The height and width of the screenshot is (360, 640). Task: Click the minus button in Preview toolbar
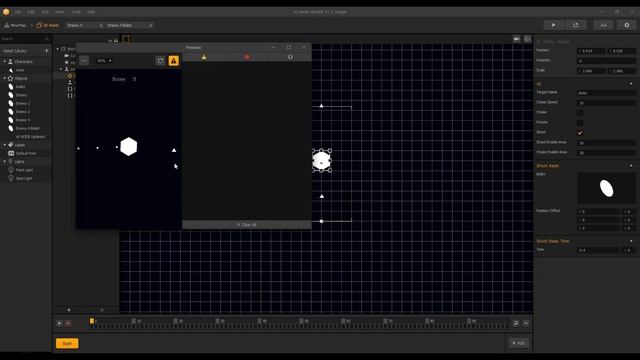[84, 61]
